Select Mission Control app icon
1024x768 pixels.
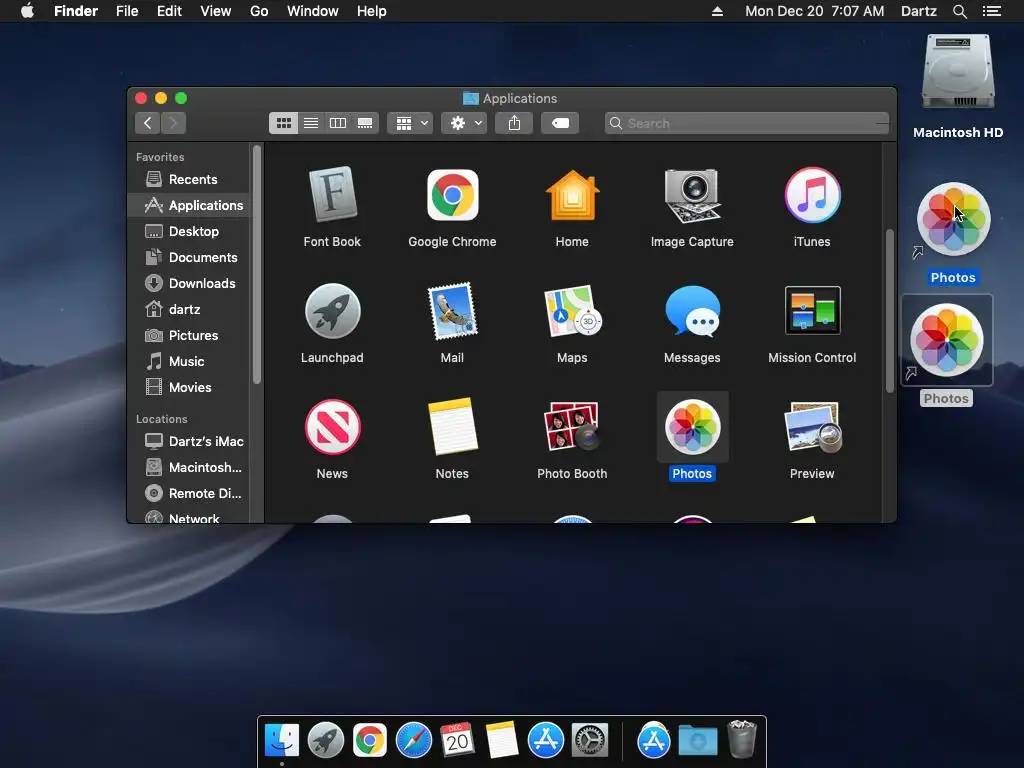(x=812, y=311)
